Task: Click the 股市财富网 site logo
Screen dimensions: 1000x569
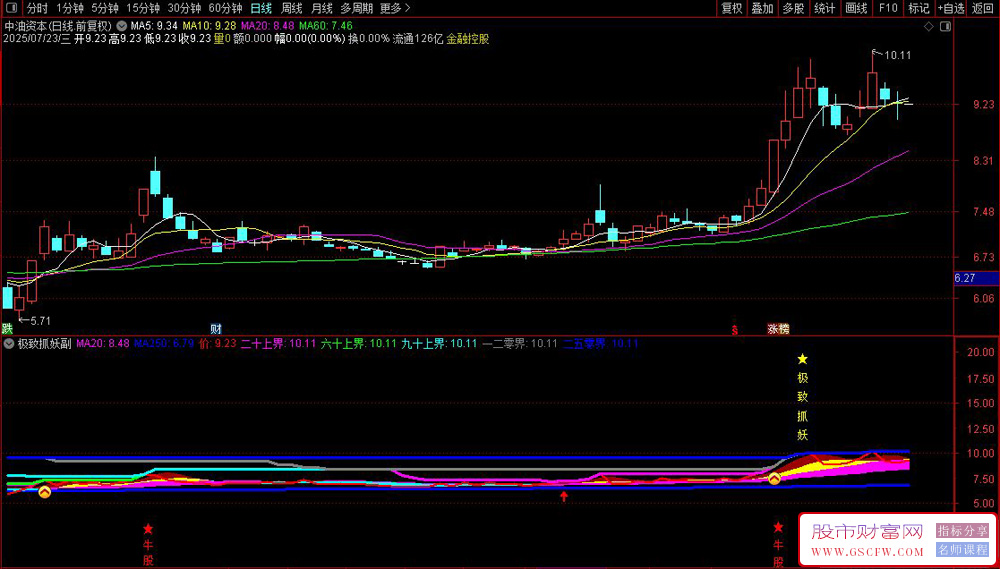Action: click(x=867, y=531)
